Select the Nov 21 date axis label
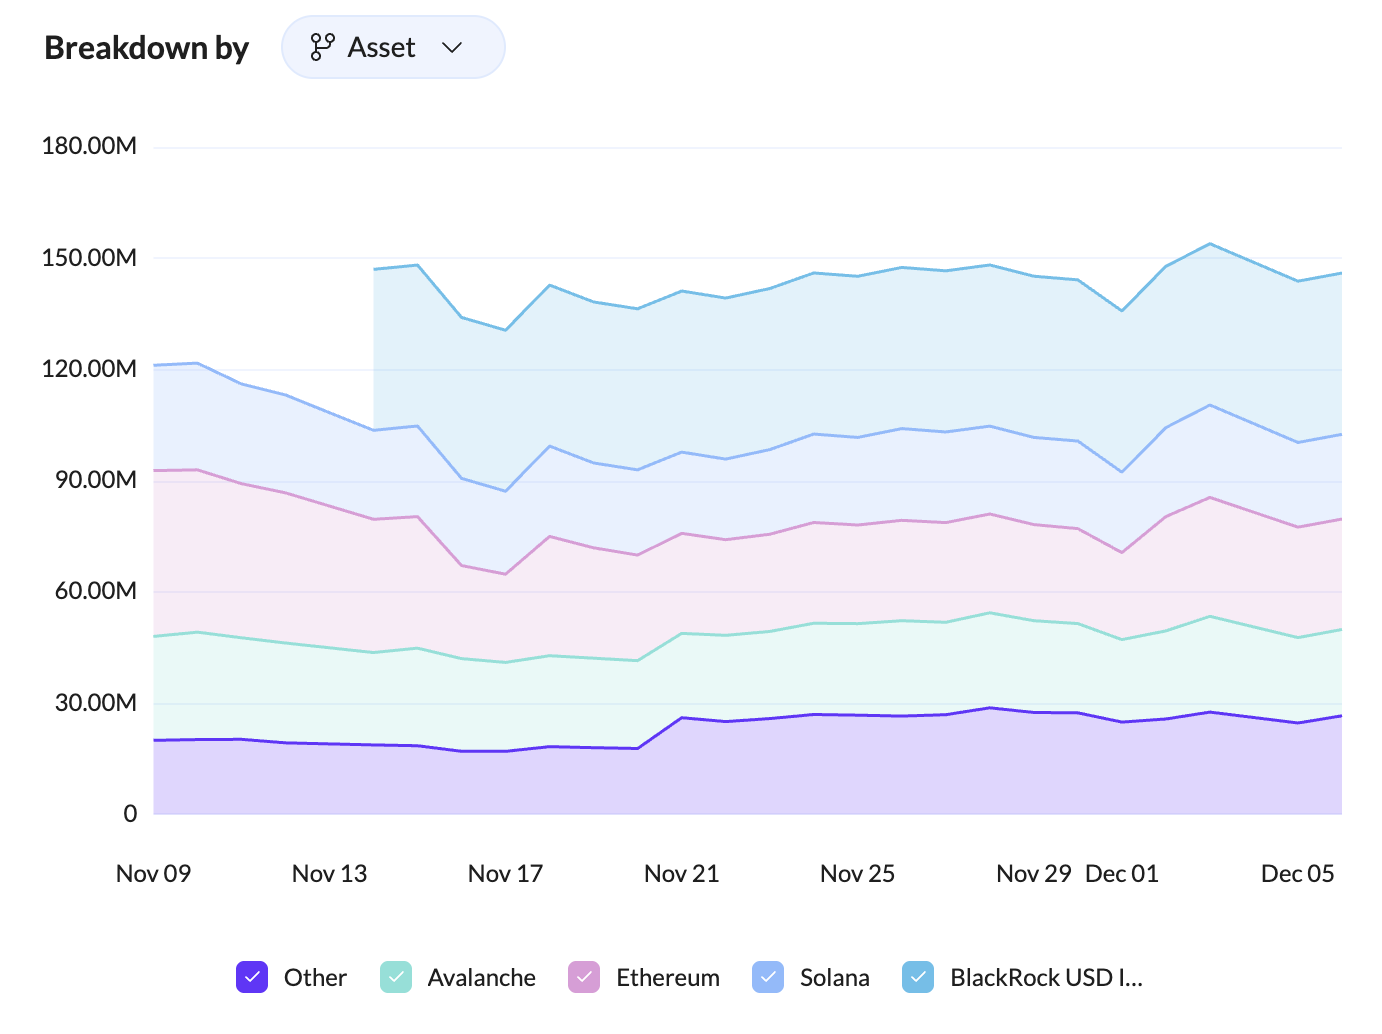Viewport: 1382px width, 1034px height. [x=681, y=873]
